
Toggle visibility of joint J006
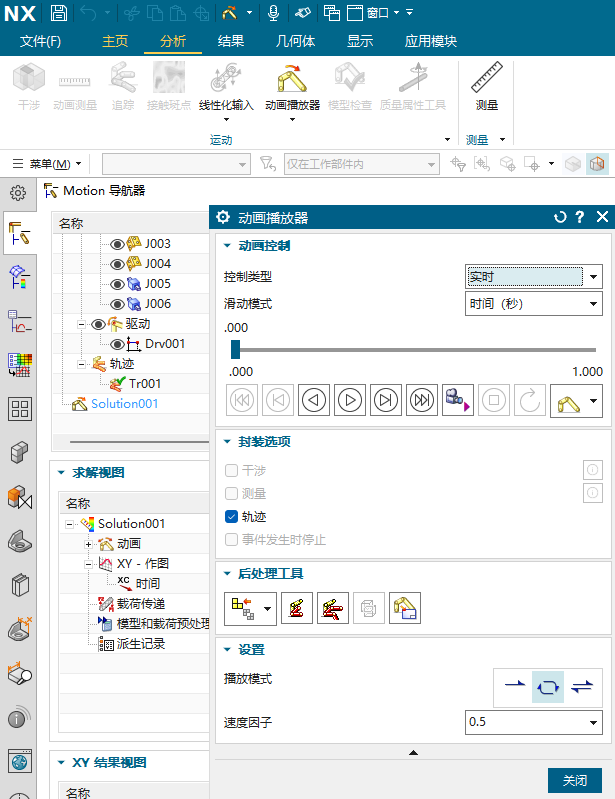[x=117, y=304]
